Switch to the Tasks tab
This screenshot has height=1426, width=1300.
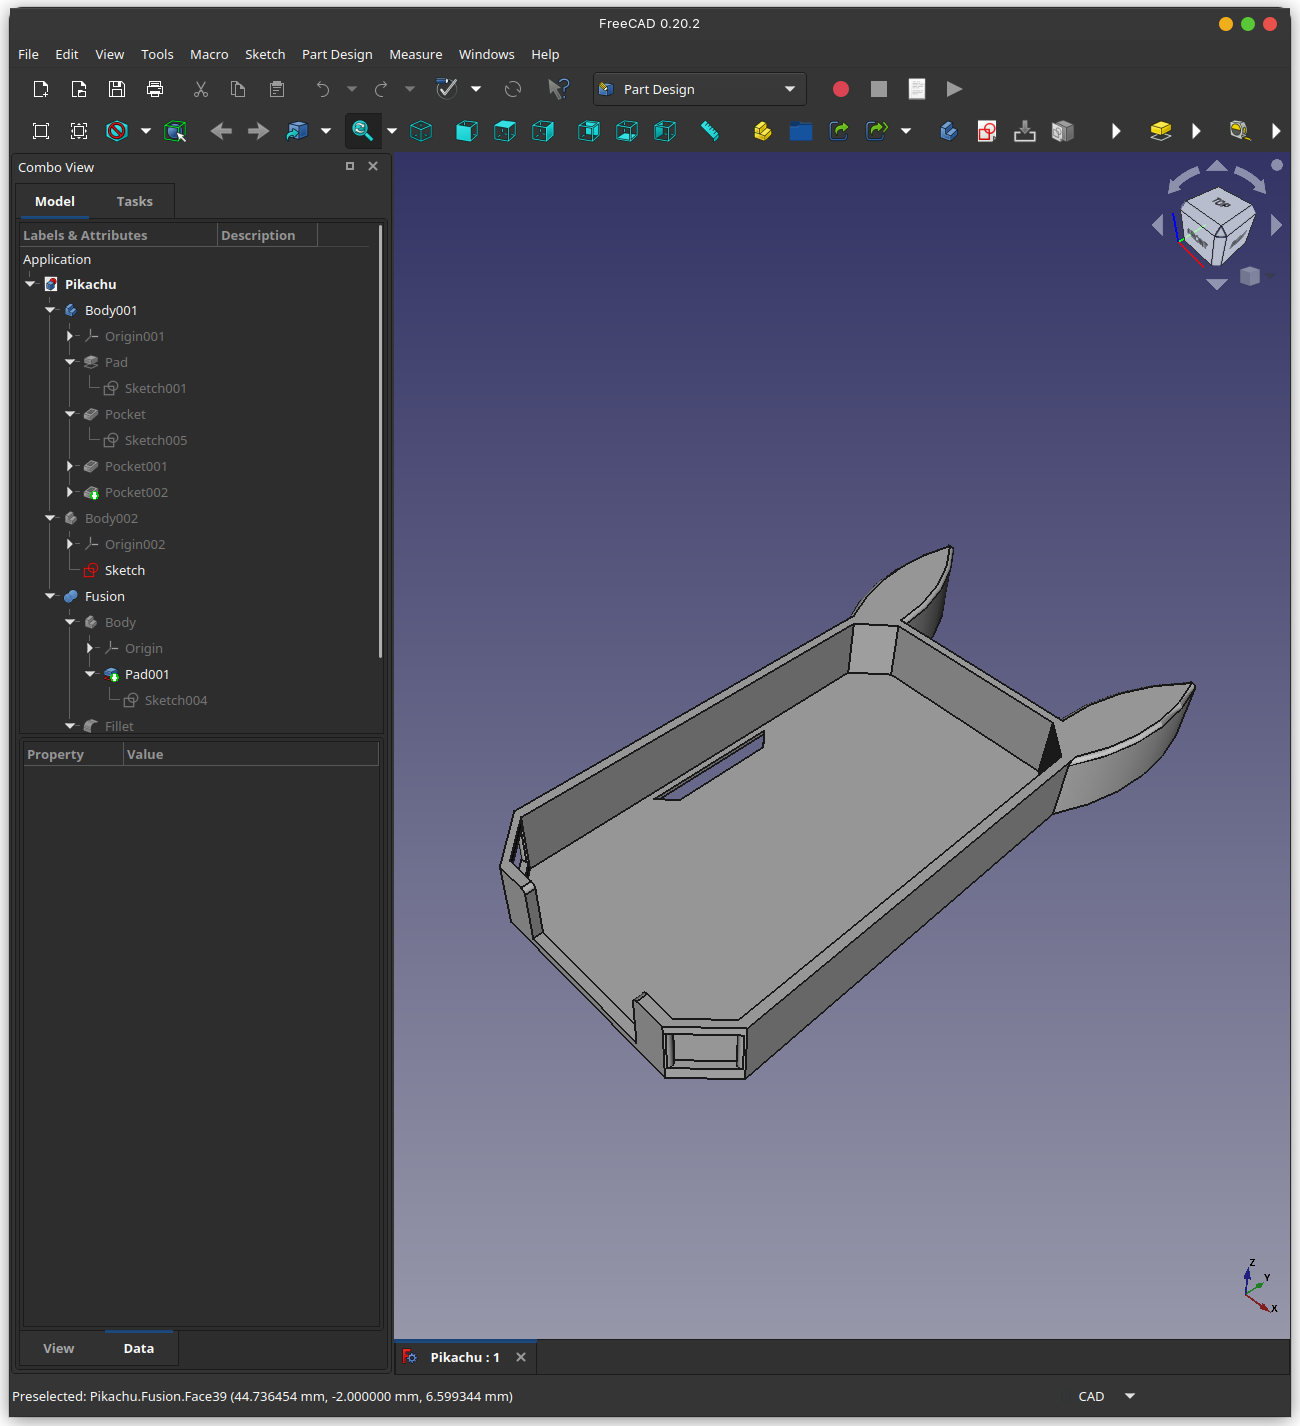point(134,201)
